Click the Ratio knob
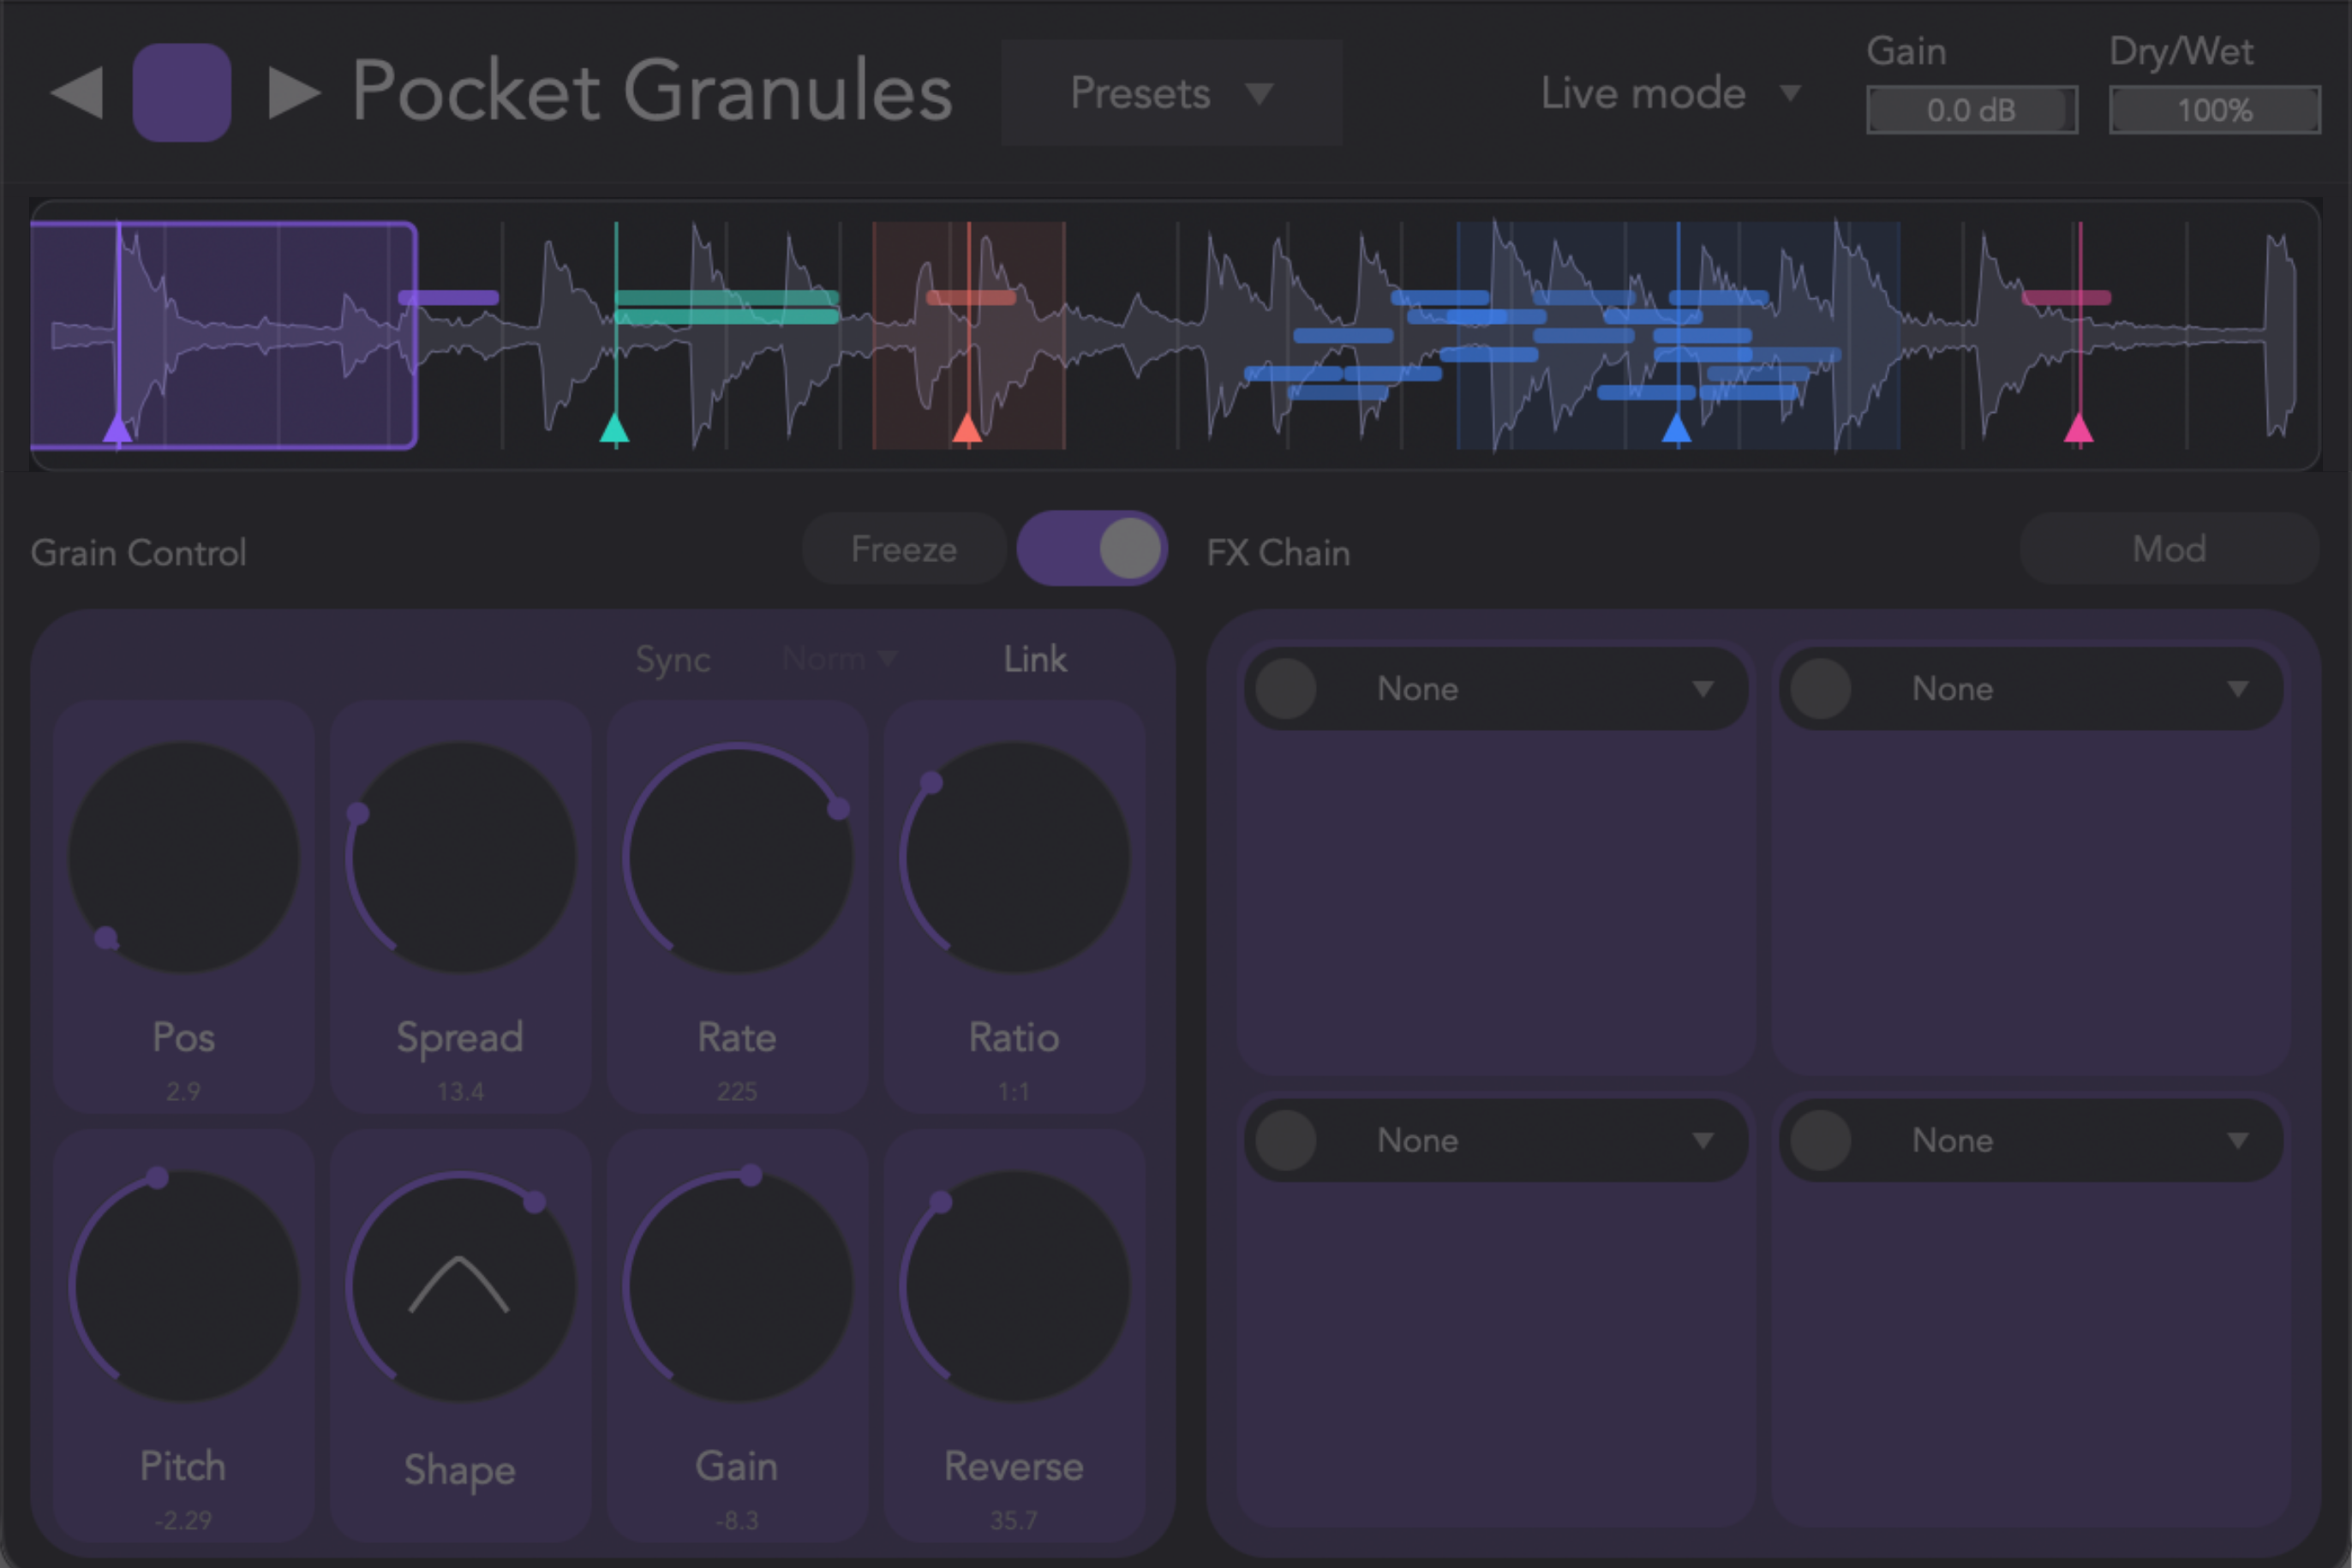Screen dimensions: 2352x1568 [1014, 857]
